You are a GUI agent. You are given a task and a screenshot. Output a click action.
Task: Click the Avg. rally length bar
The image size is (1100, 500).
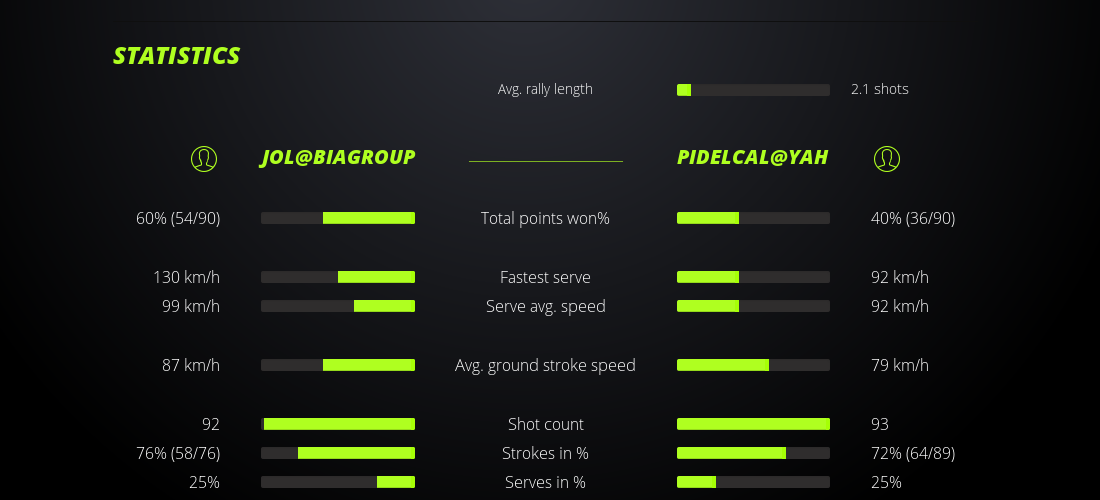(753, 90)
